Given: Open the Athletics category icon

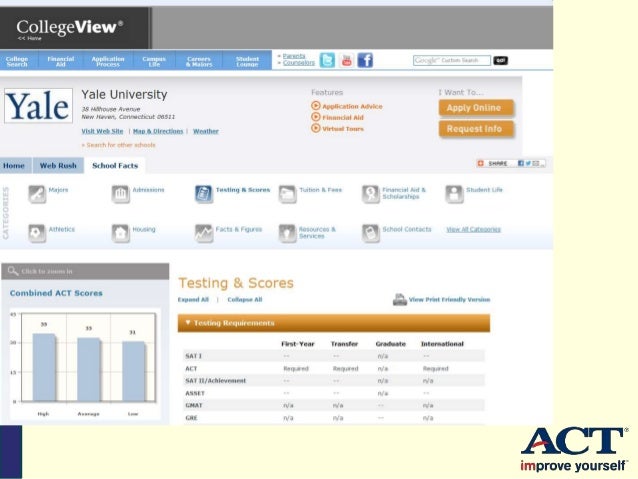Looking at the screenshot, I should click(37, 233).
